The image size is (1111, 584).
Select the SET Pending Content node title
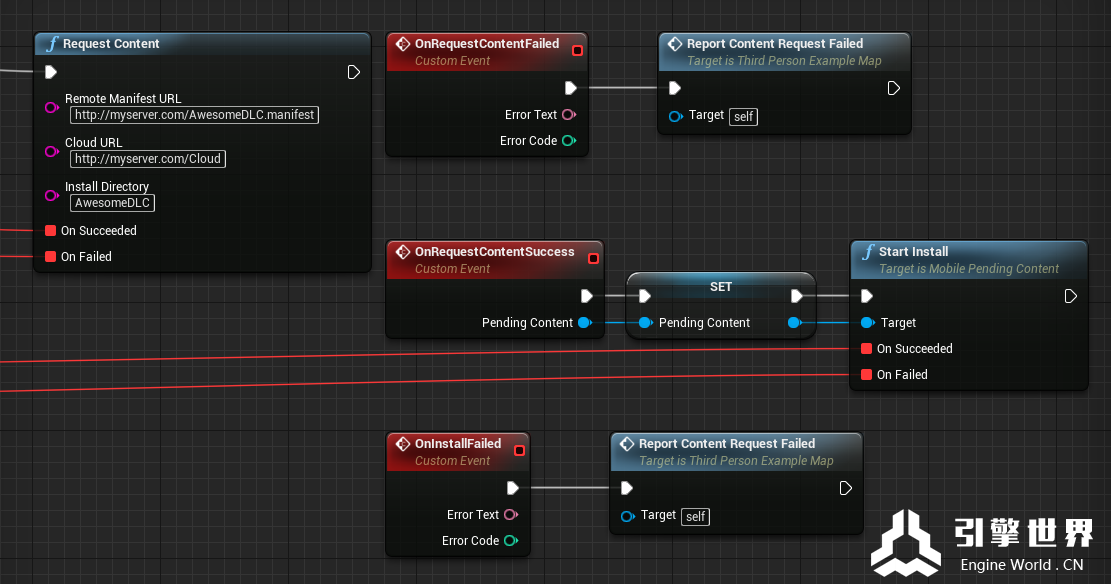coord(721,287)
